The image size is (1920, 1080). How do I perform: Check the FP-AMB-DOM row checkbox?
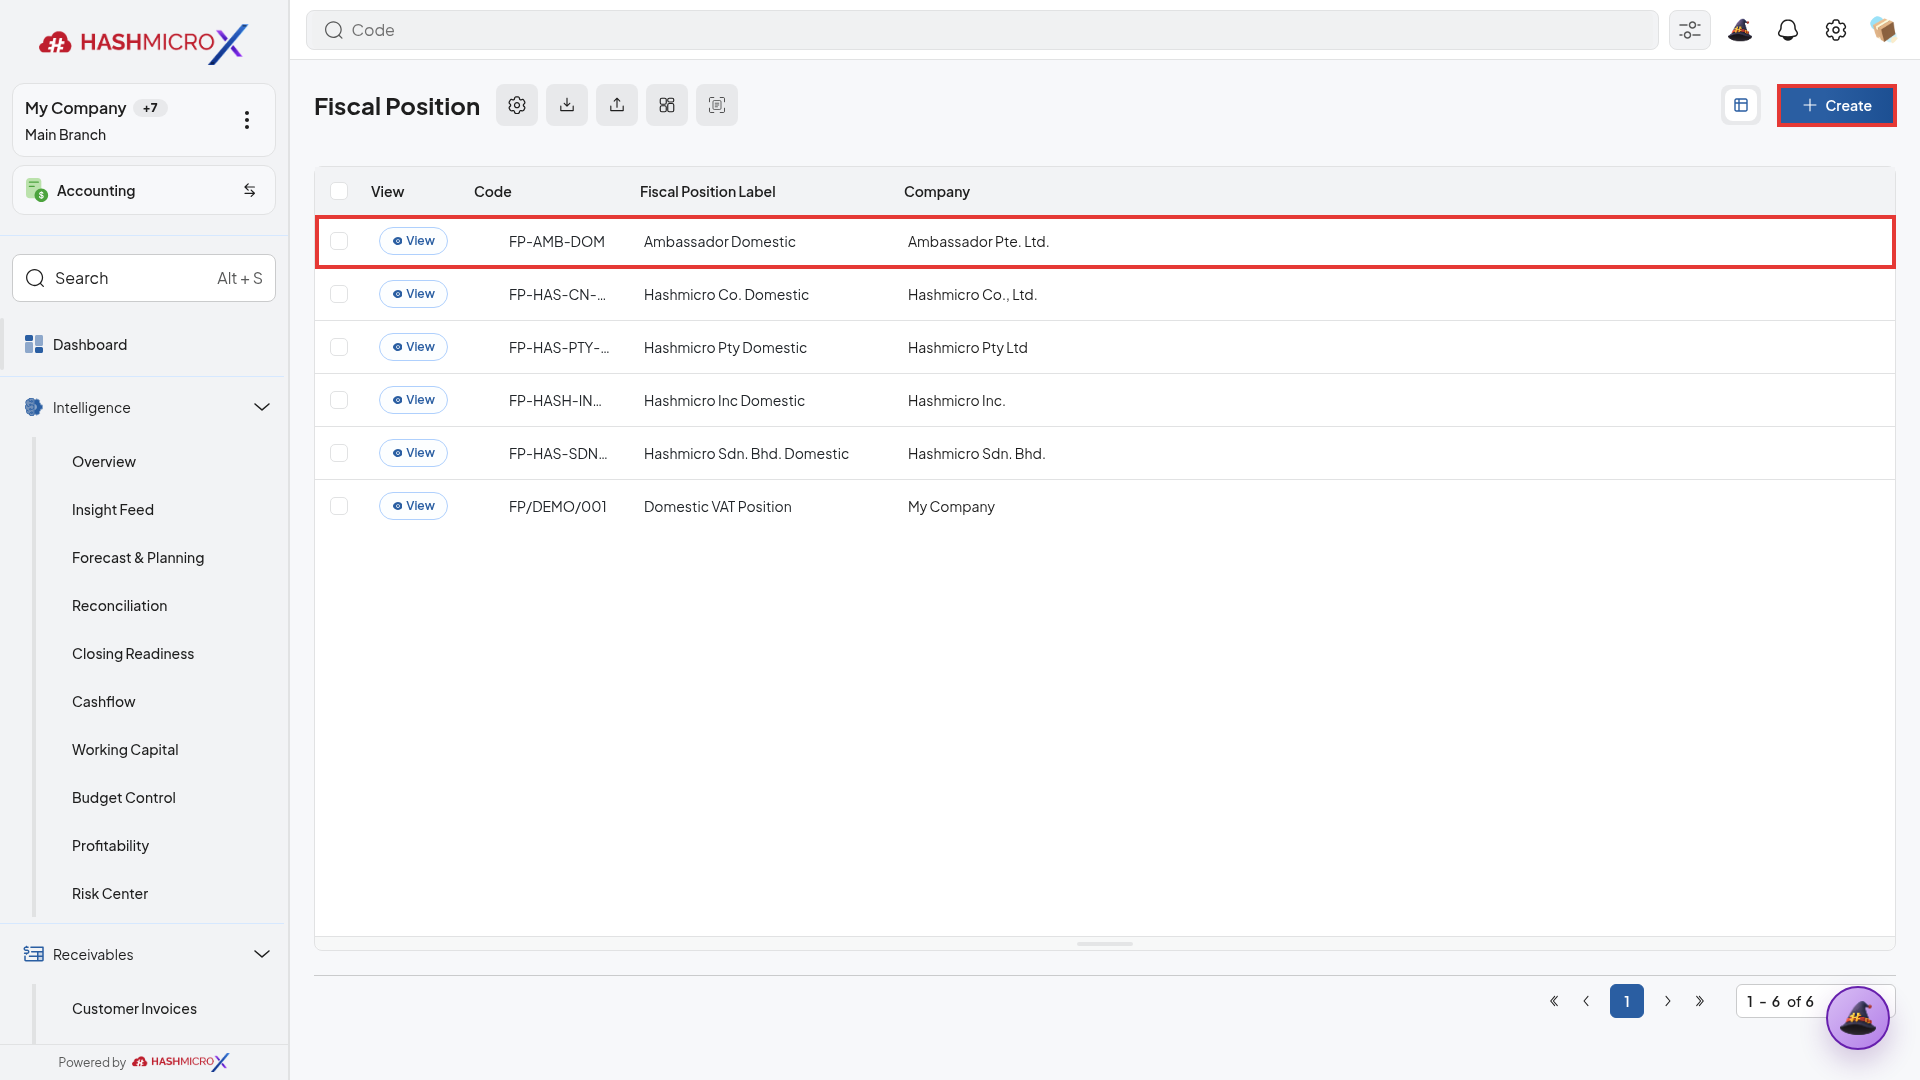pos(339,241)
